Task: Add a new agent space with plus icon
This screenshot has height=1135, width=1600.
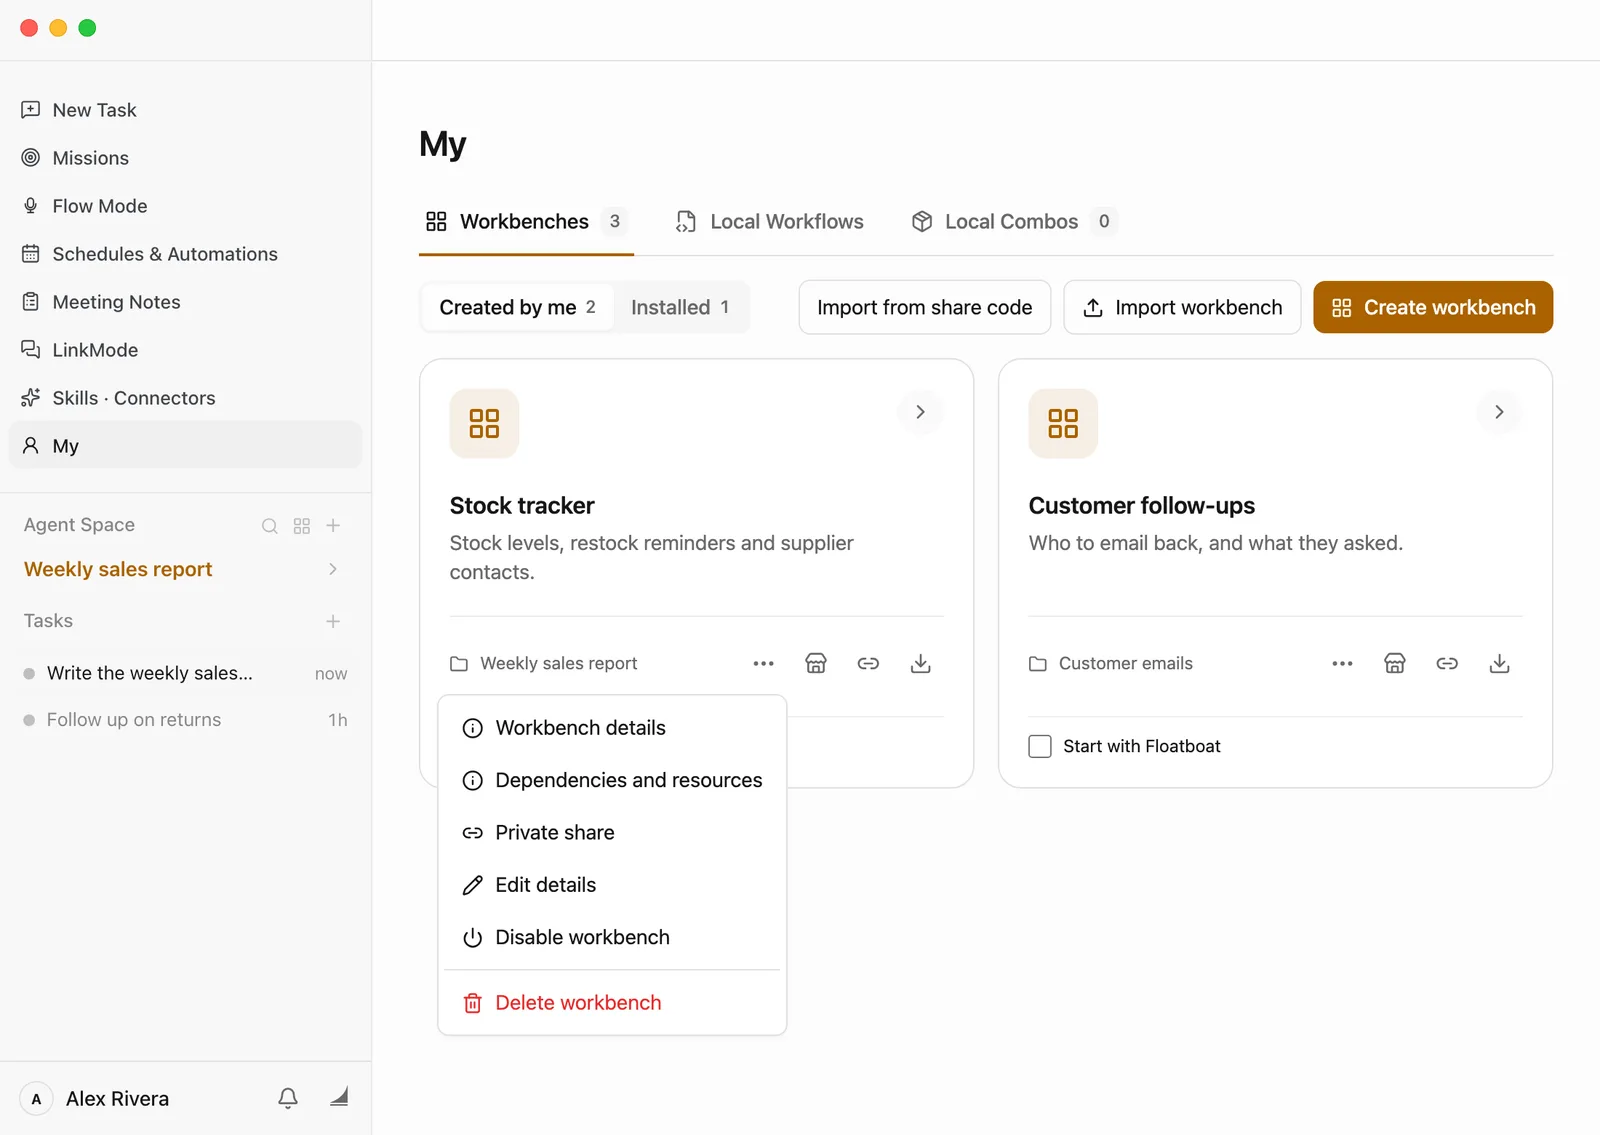Action: pos(334,526)
